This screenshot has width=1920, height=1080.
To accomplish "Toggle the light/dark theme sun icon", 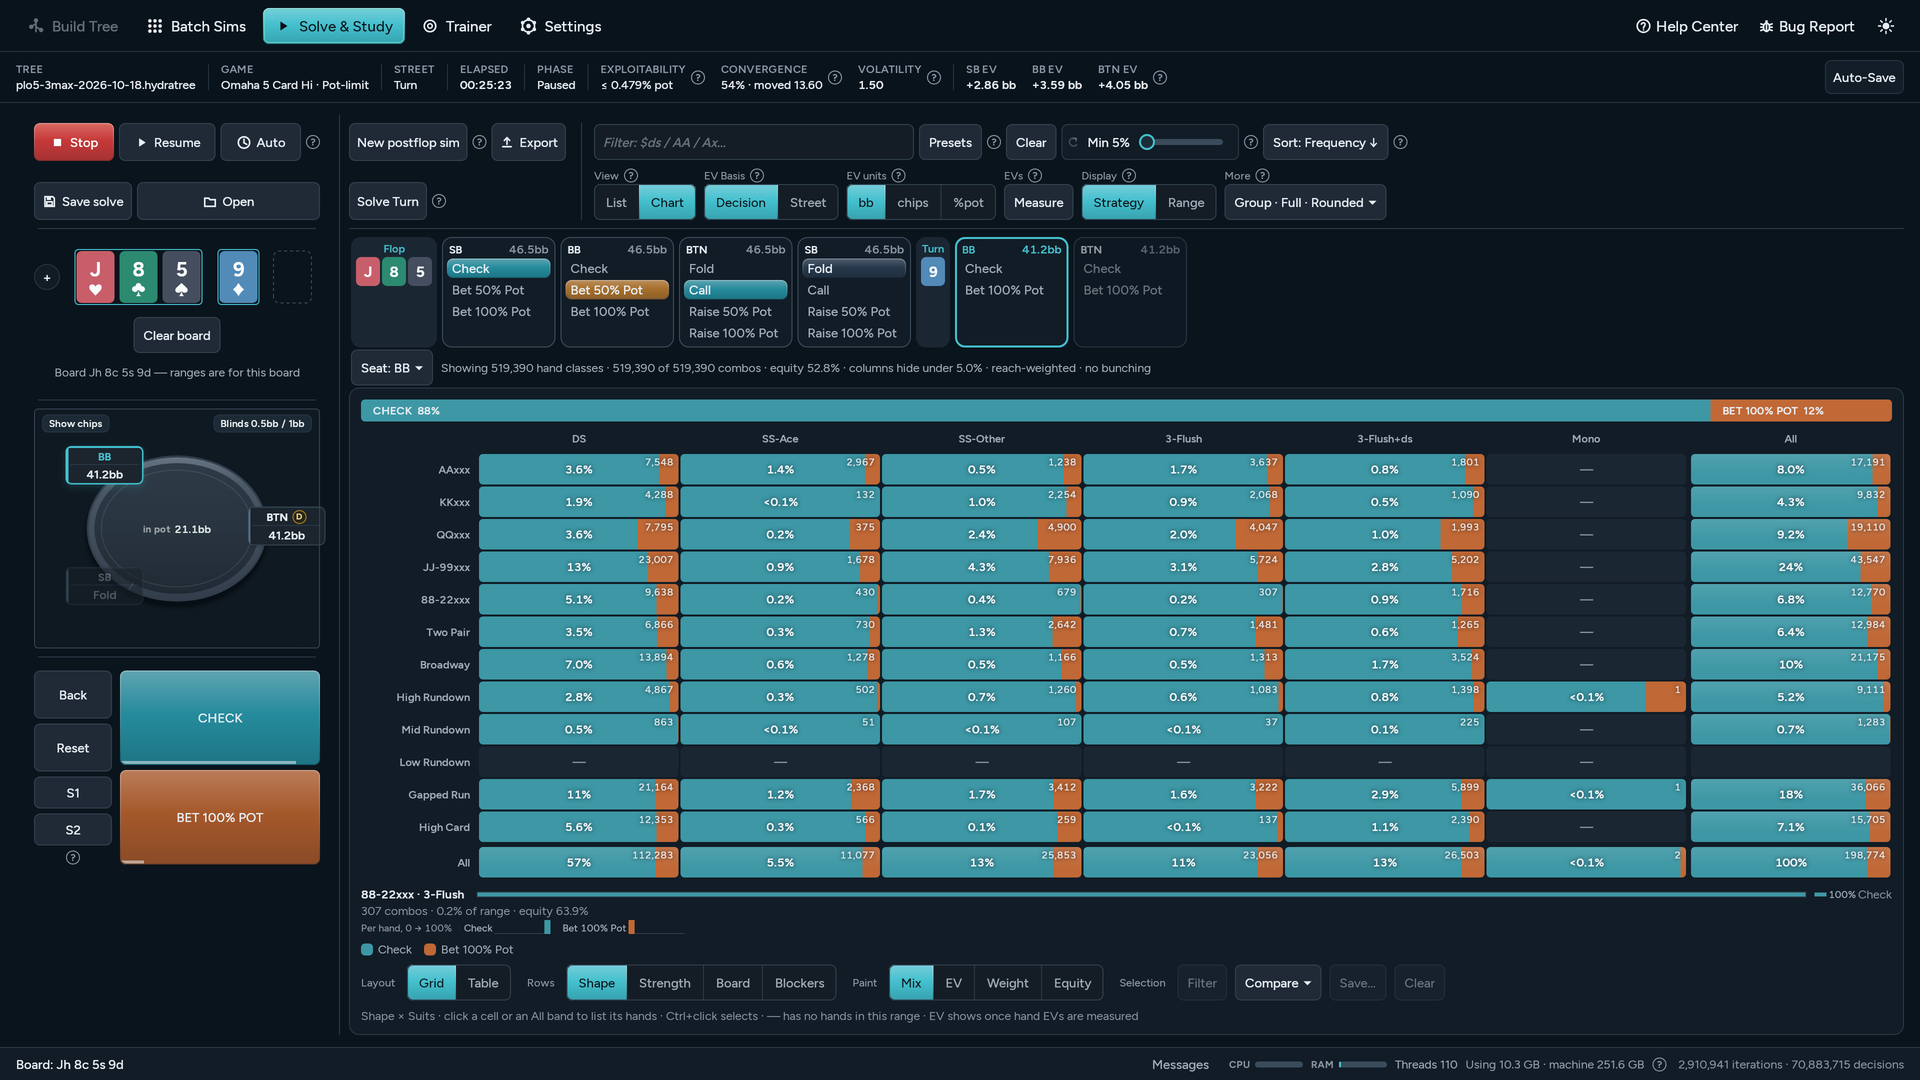I will click(1885, 26).
